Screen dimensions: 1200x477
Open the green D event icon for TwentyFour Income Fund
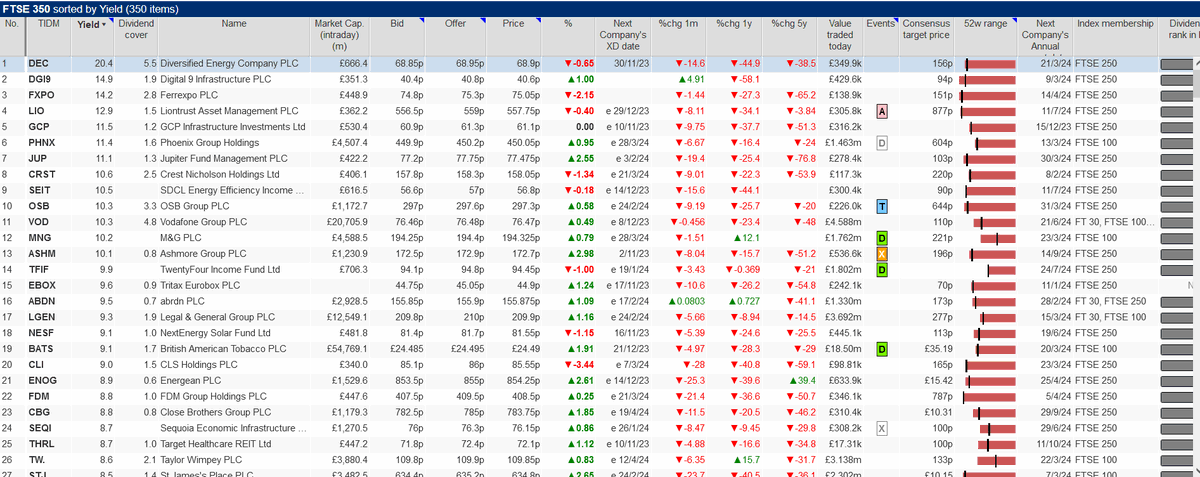pos(882,268)
